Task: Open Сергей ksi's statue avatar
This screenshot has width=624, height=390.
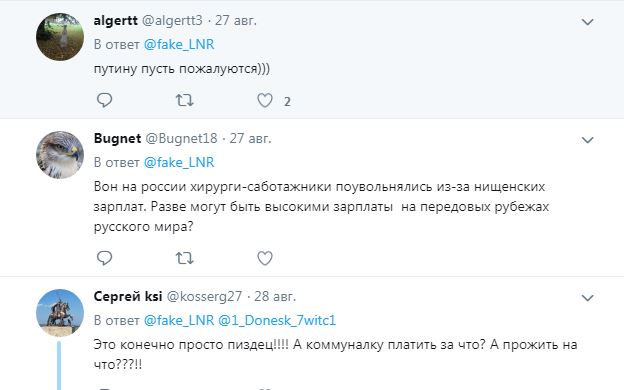Action: tap(60, 313)
